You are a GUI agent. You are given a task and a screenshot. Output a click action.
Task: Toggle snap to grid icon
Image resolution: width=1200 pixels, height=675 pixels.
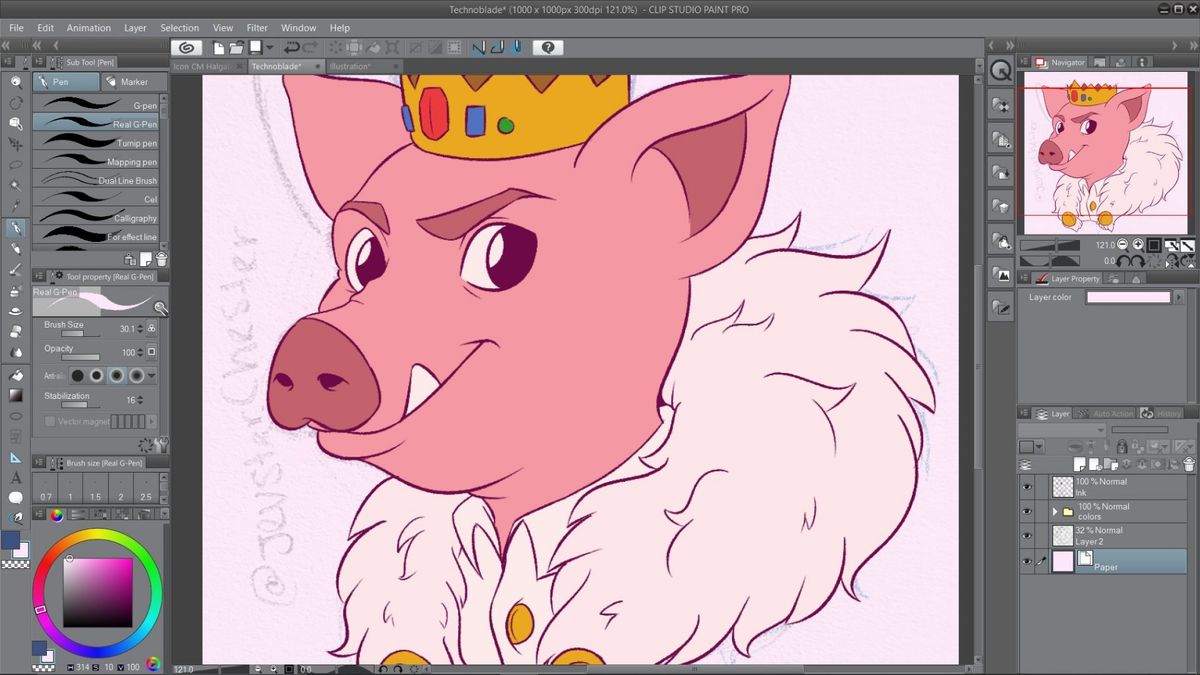coord(517,47)
